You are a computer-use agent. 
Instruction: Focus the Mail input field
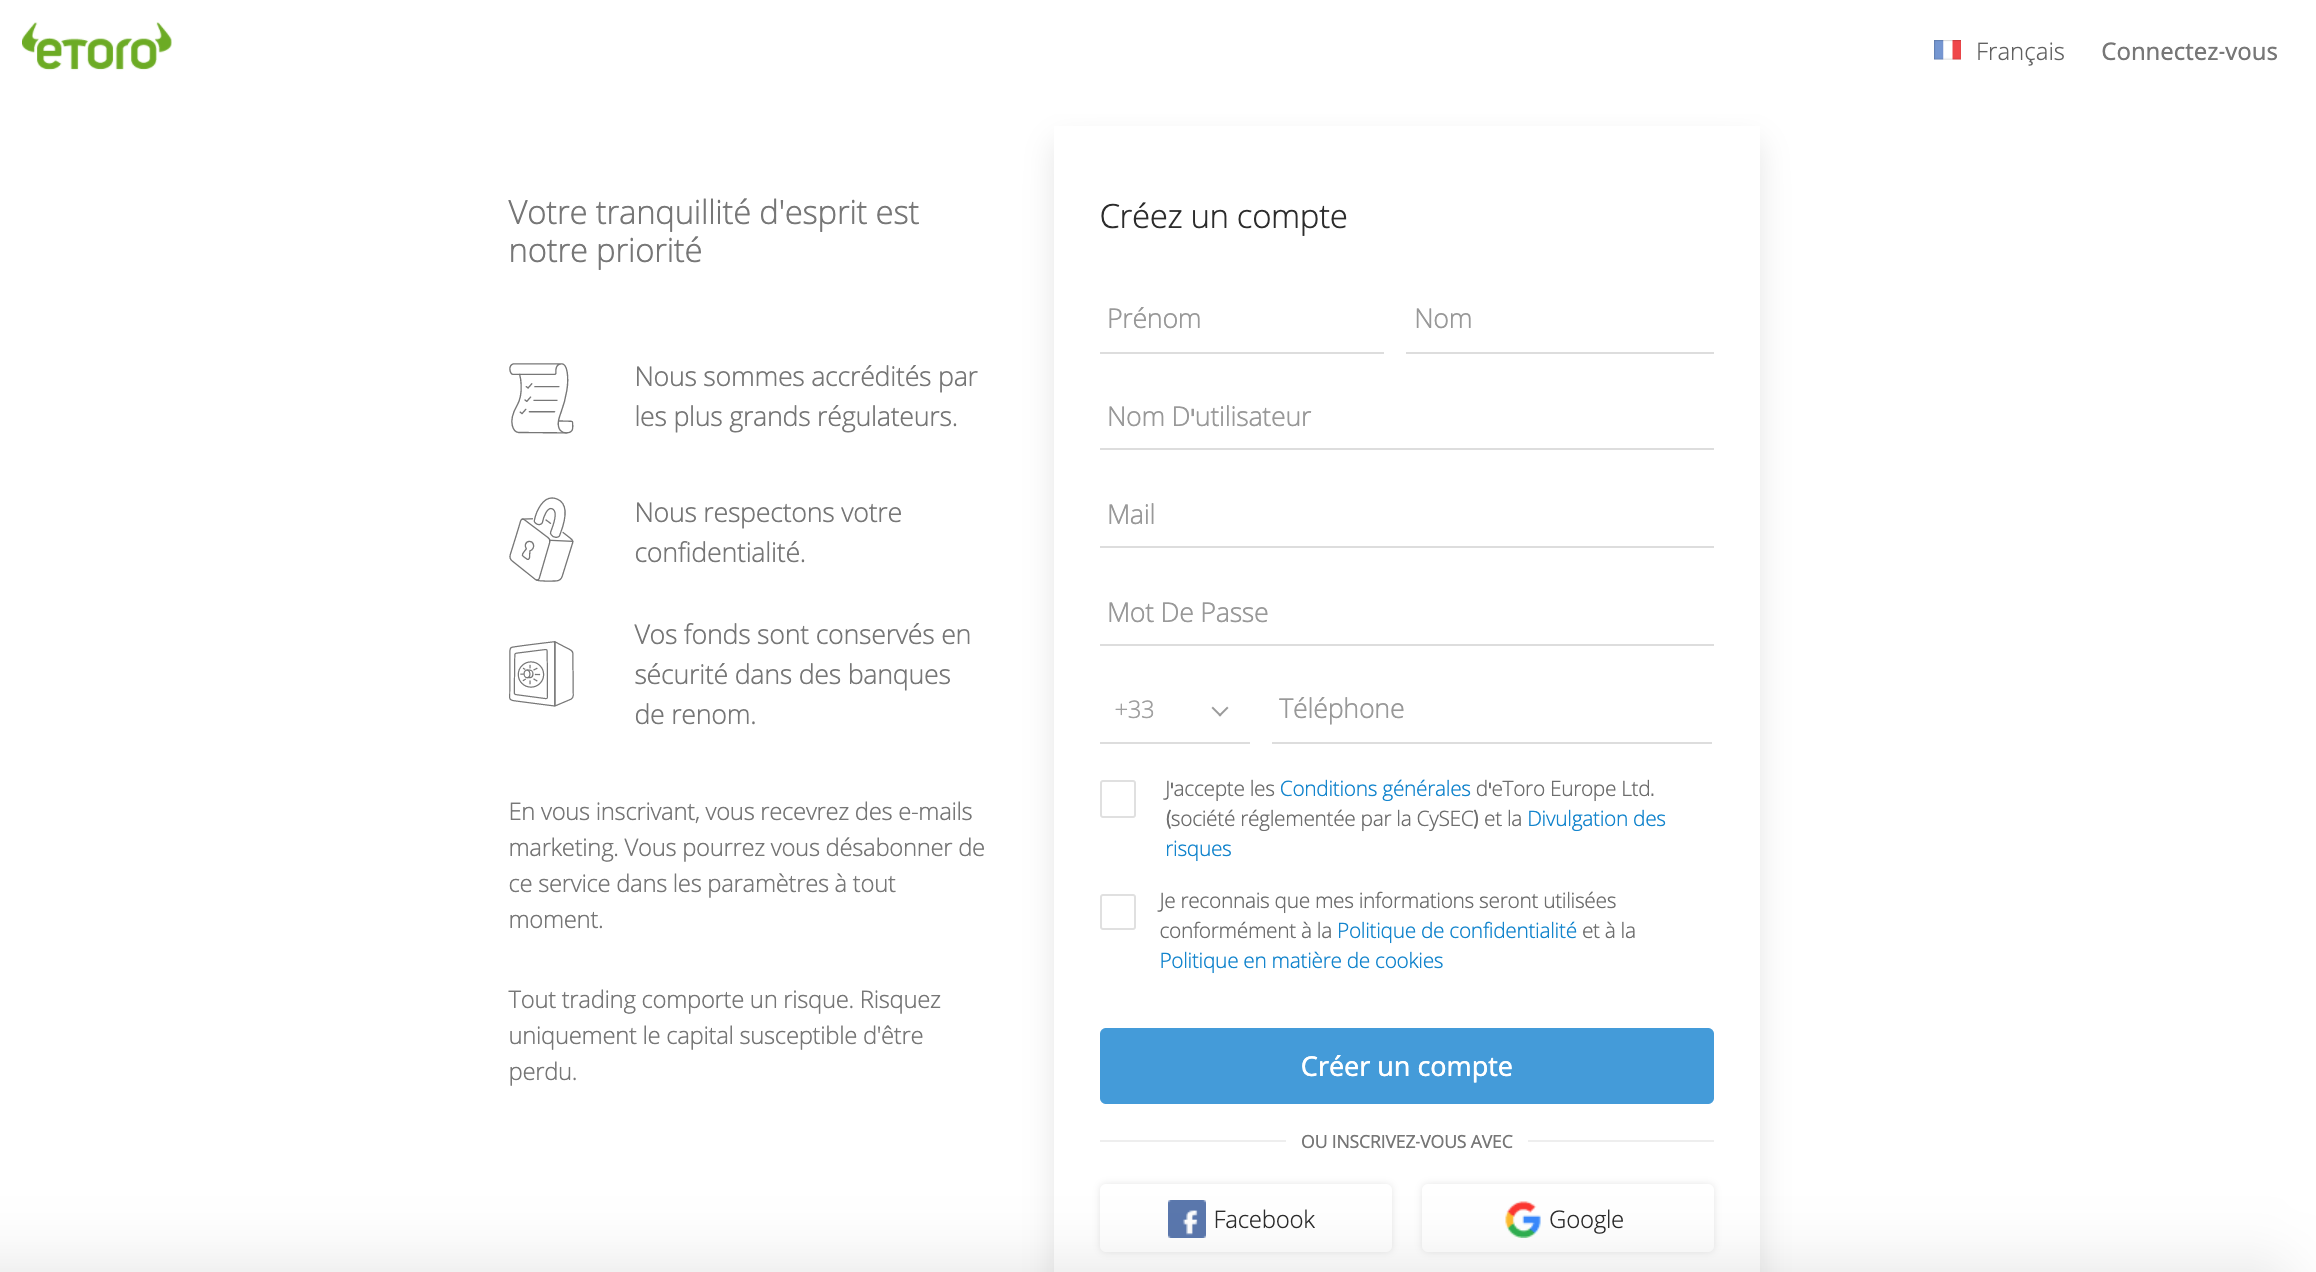click(x=1406, y=515)
